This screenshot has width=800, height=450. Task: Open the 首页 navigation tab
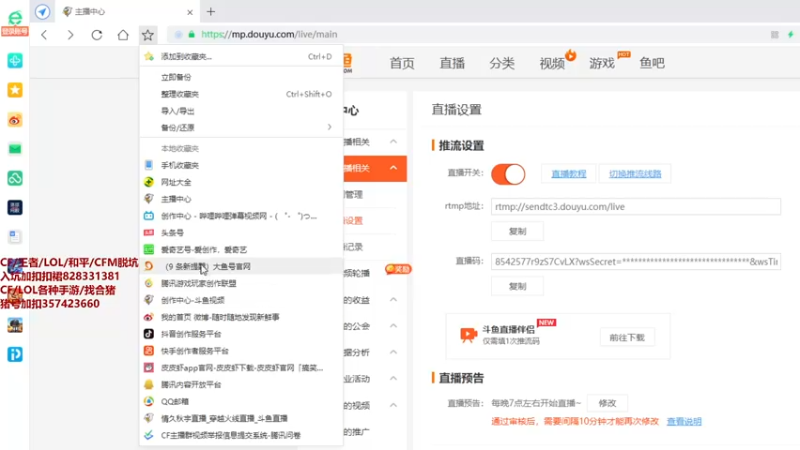coord(402,63)
